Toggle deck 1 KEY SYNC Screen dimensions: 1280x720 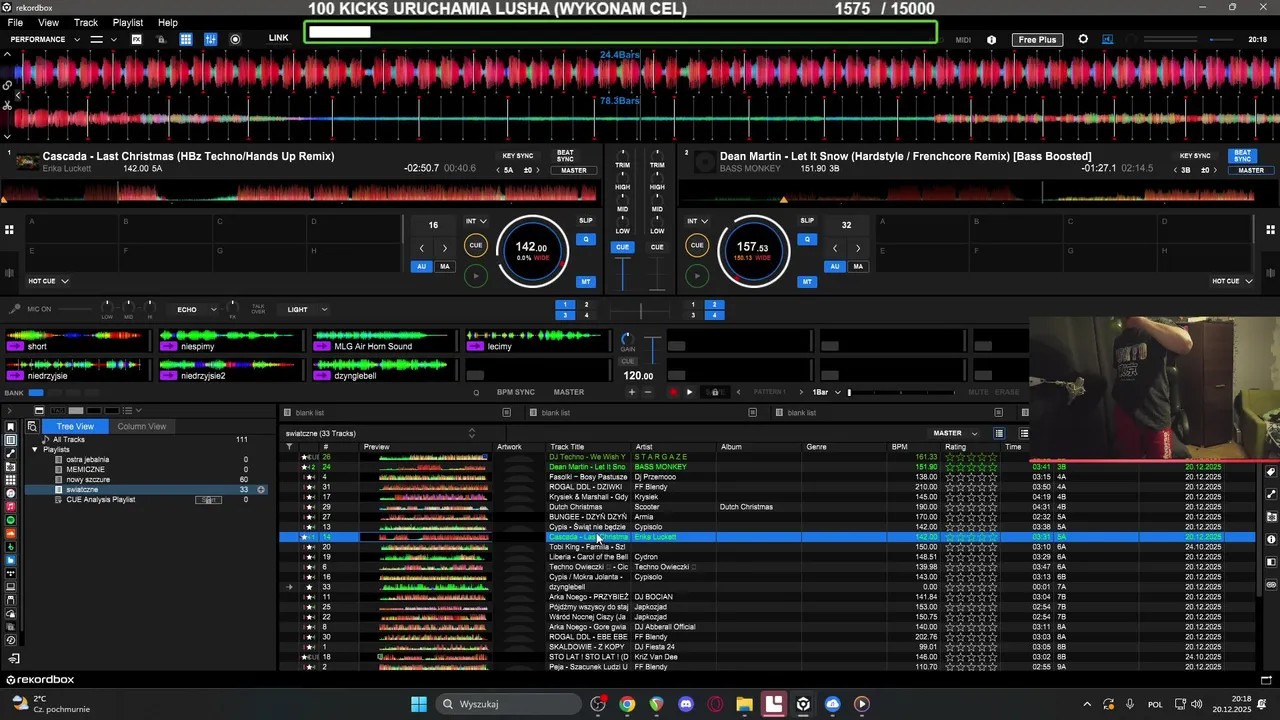coord(518,156)
